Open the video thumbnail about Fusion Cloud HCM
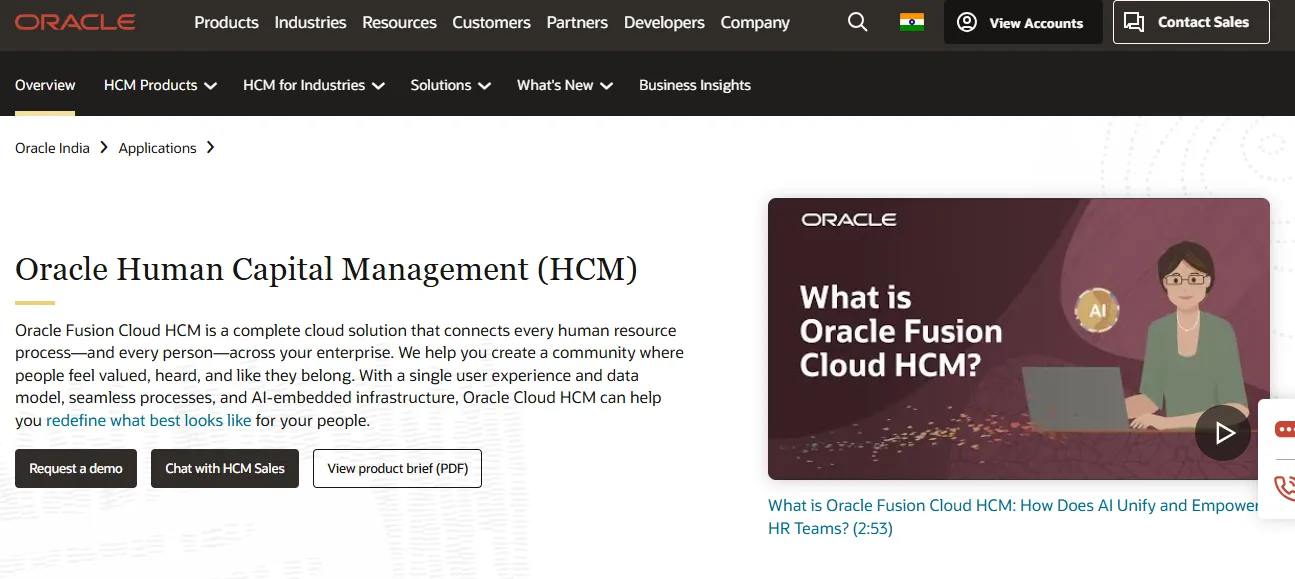Viewport: 1295px width, 579px height. [x=1018, y=339]
